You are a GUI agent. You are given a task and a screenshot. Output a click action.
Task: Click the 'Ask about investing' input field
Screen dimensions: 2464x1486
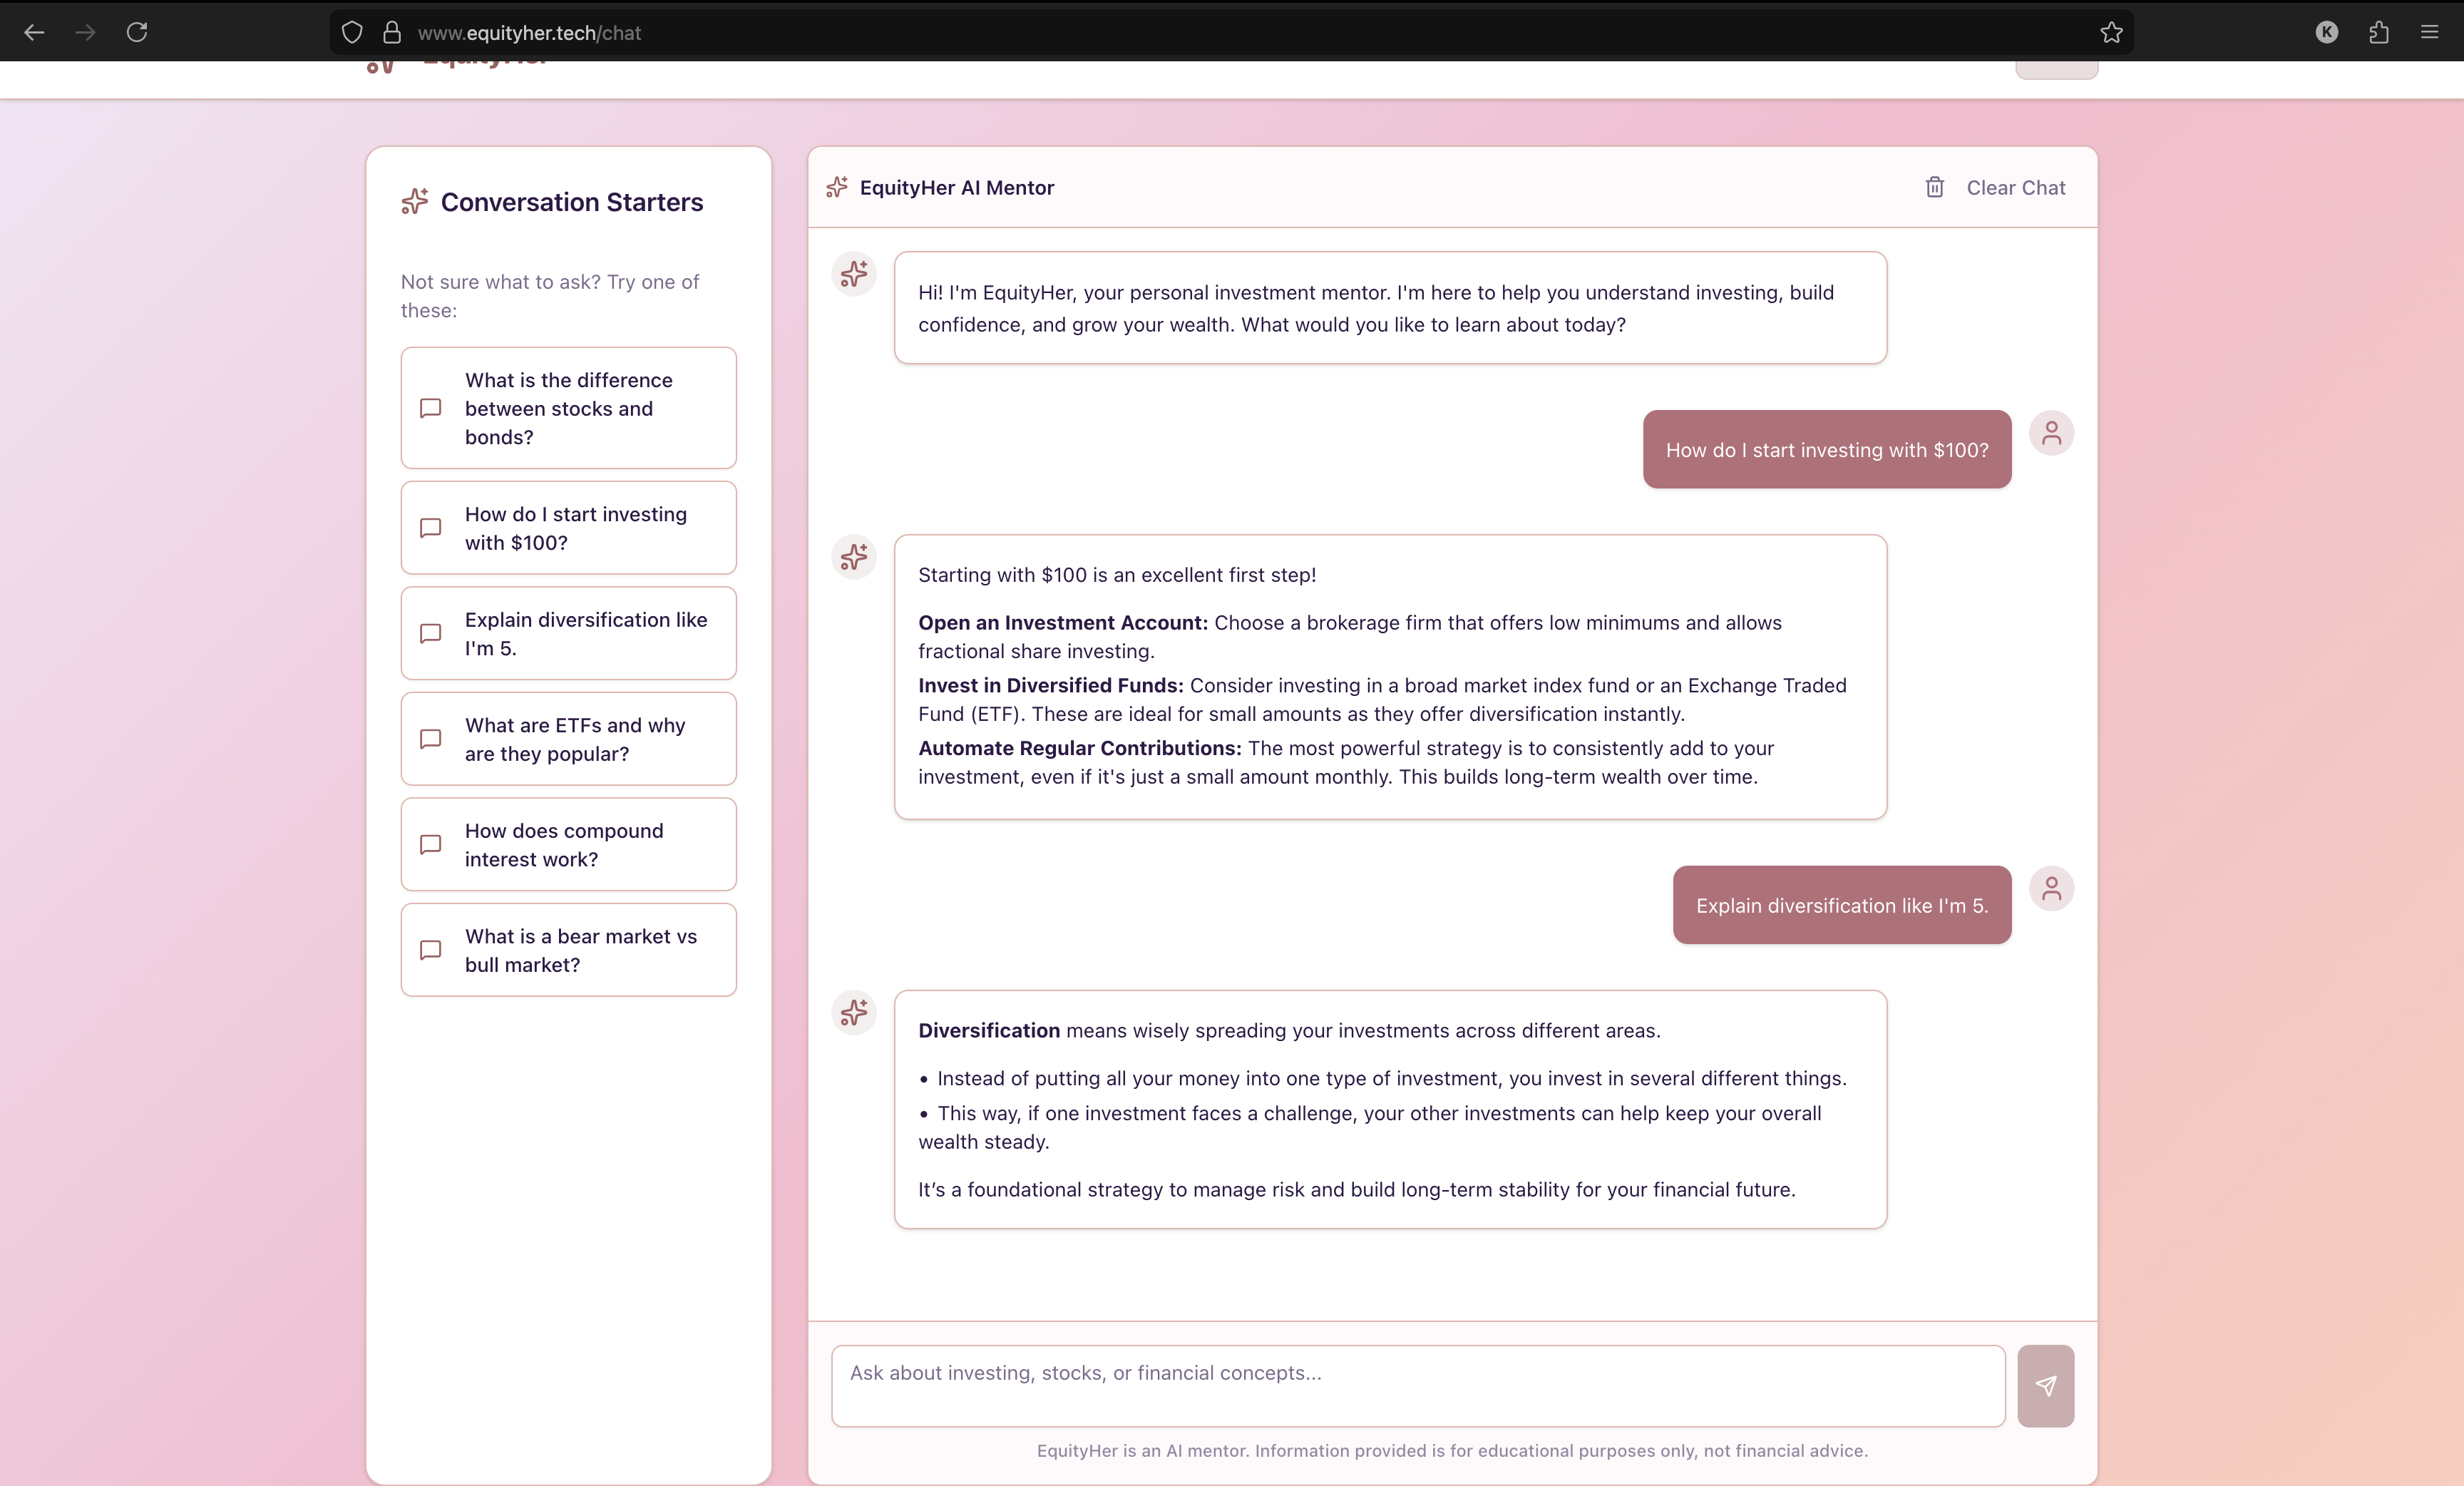pyautogui.click(x=1417, y=1385)
